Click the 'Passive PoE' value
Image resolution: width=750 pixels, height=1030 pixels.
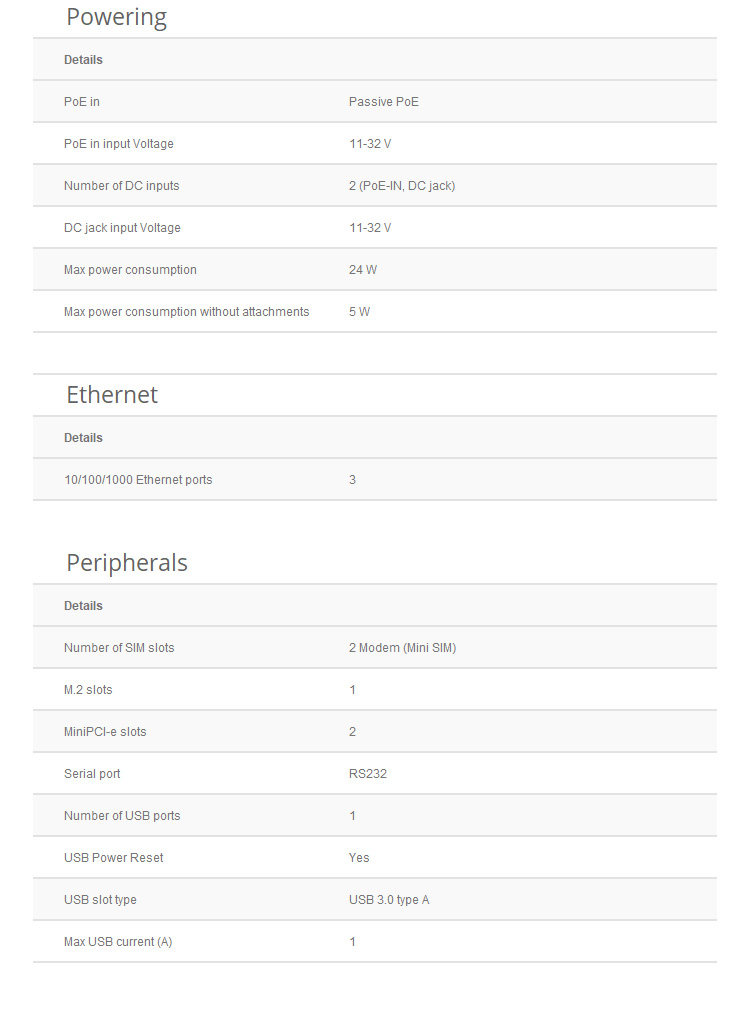pyautogui.click(x=384, y=102)
